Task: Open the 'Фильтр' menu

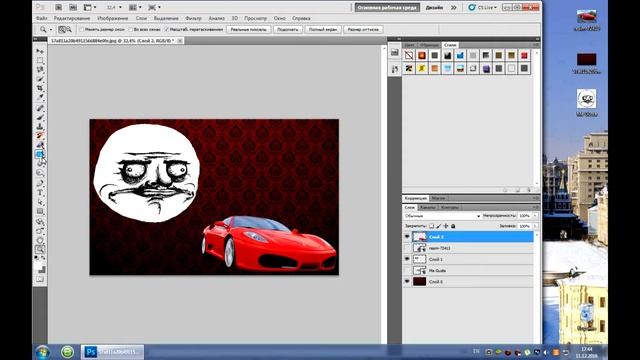Action: pos(193,18)
